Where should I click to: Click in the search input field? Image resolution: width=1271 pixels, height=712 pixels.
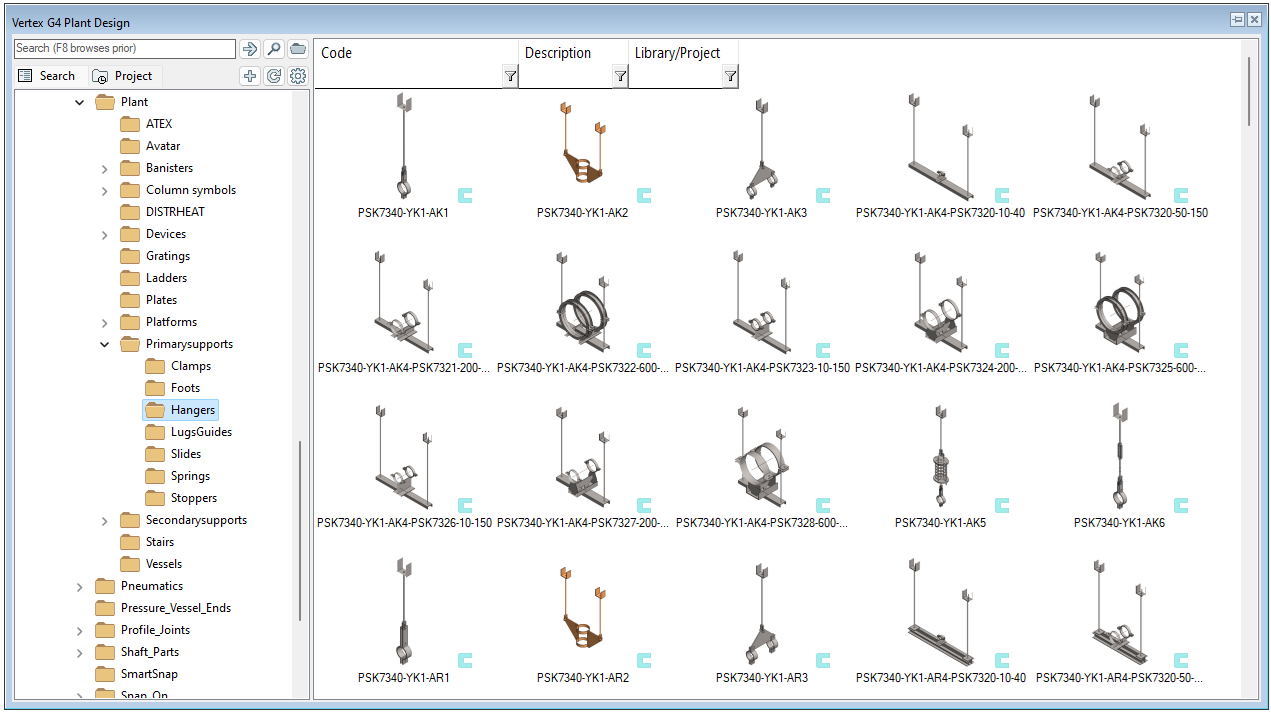pyautogui.click(x=124, y=48)
